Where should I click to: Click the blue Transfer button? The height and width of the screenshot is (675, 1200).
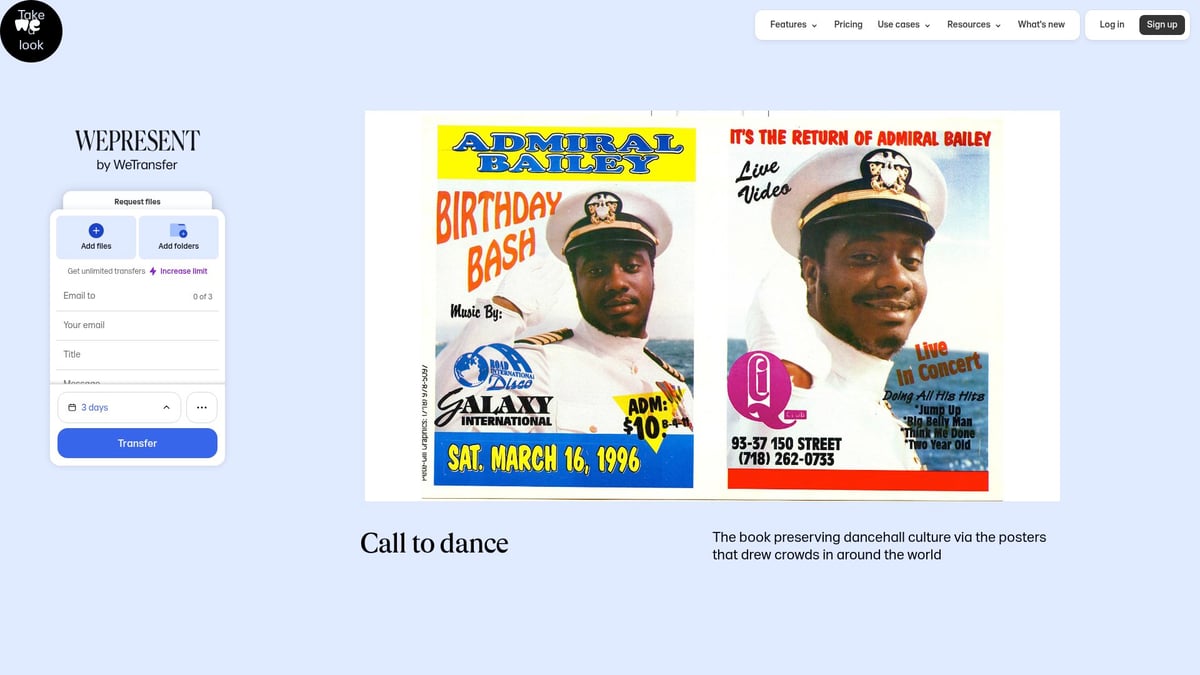tap(137, 443)
